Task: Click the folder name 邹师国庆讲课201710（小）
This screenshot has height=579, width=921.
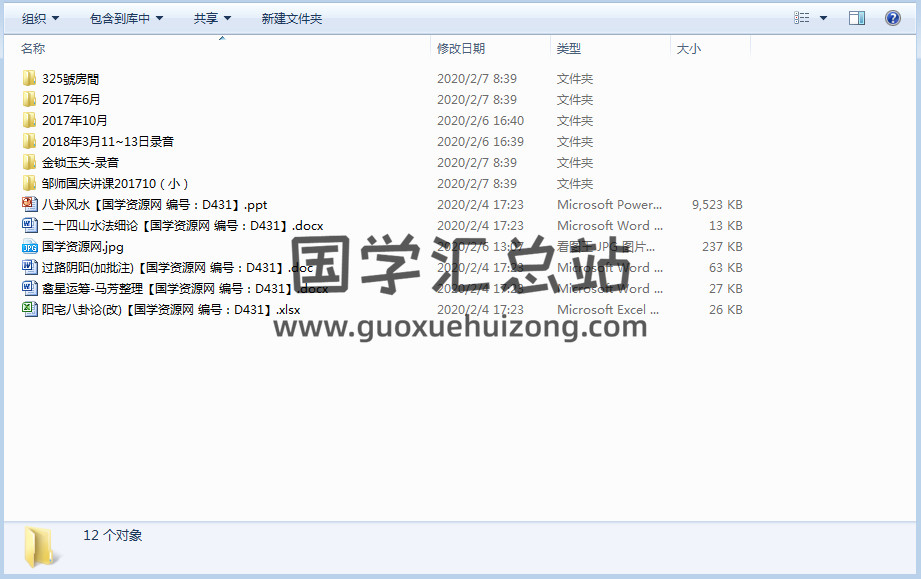Action: pos(115,184)
